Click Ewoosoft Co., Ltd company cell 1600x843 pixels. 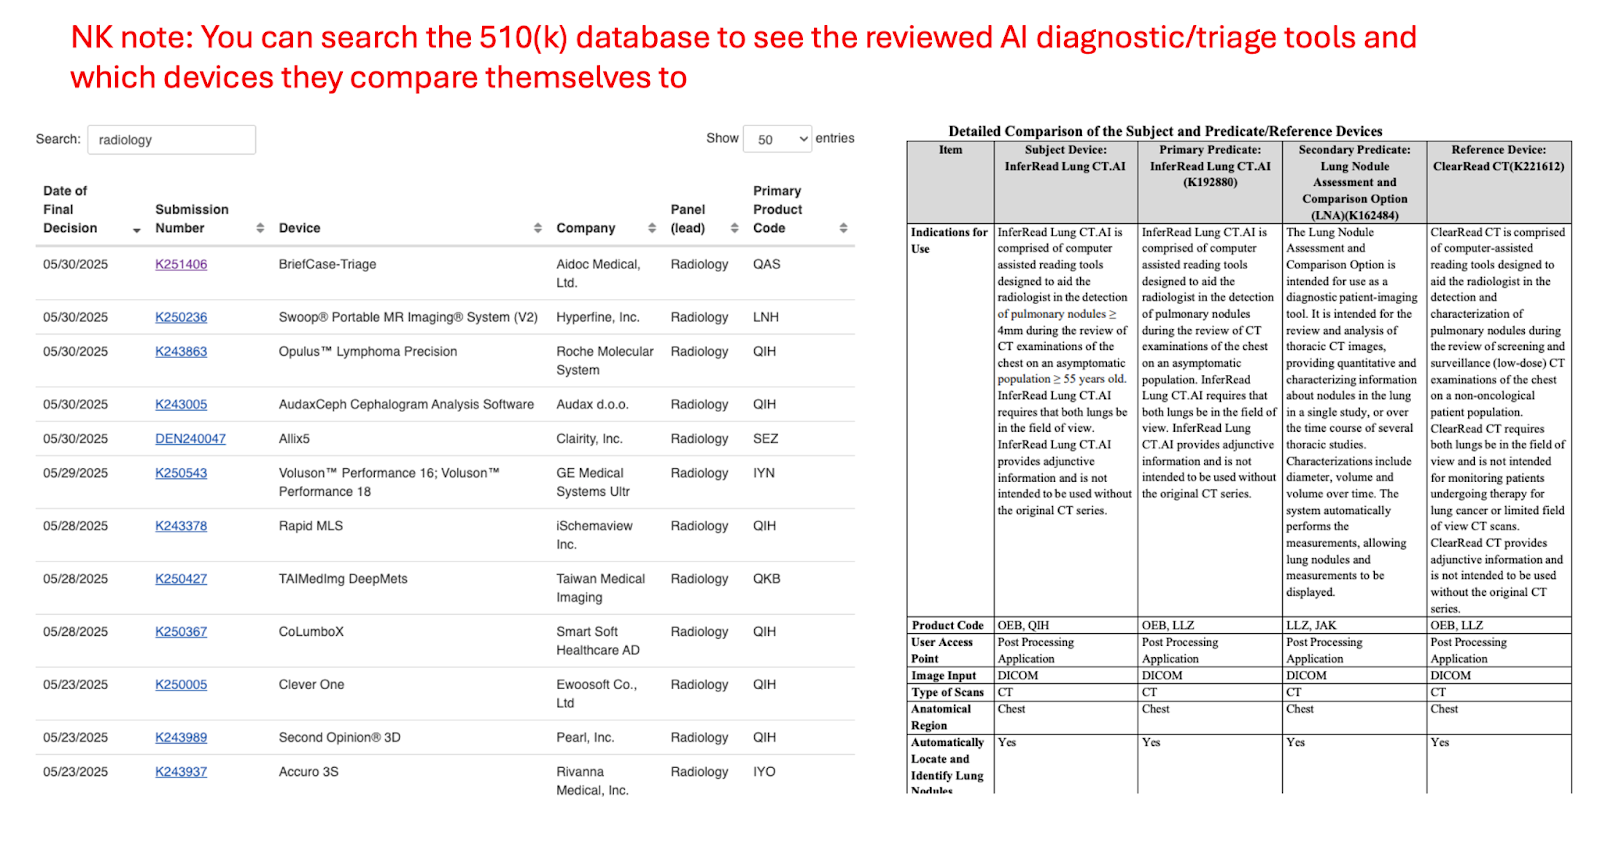click(596, 694)
